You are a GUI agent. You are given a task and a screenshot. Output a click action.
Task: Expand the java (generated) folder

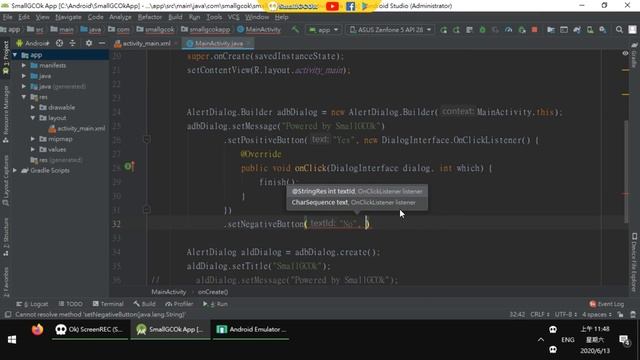point(24,86)
